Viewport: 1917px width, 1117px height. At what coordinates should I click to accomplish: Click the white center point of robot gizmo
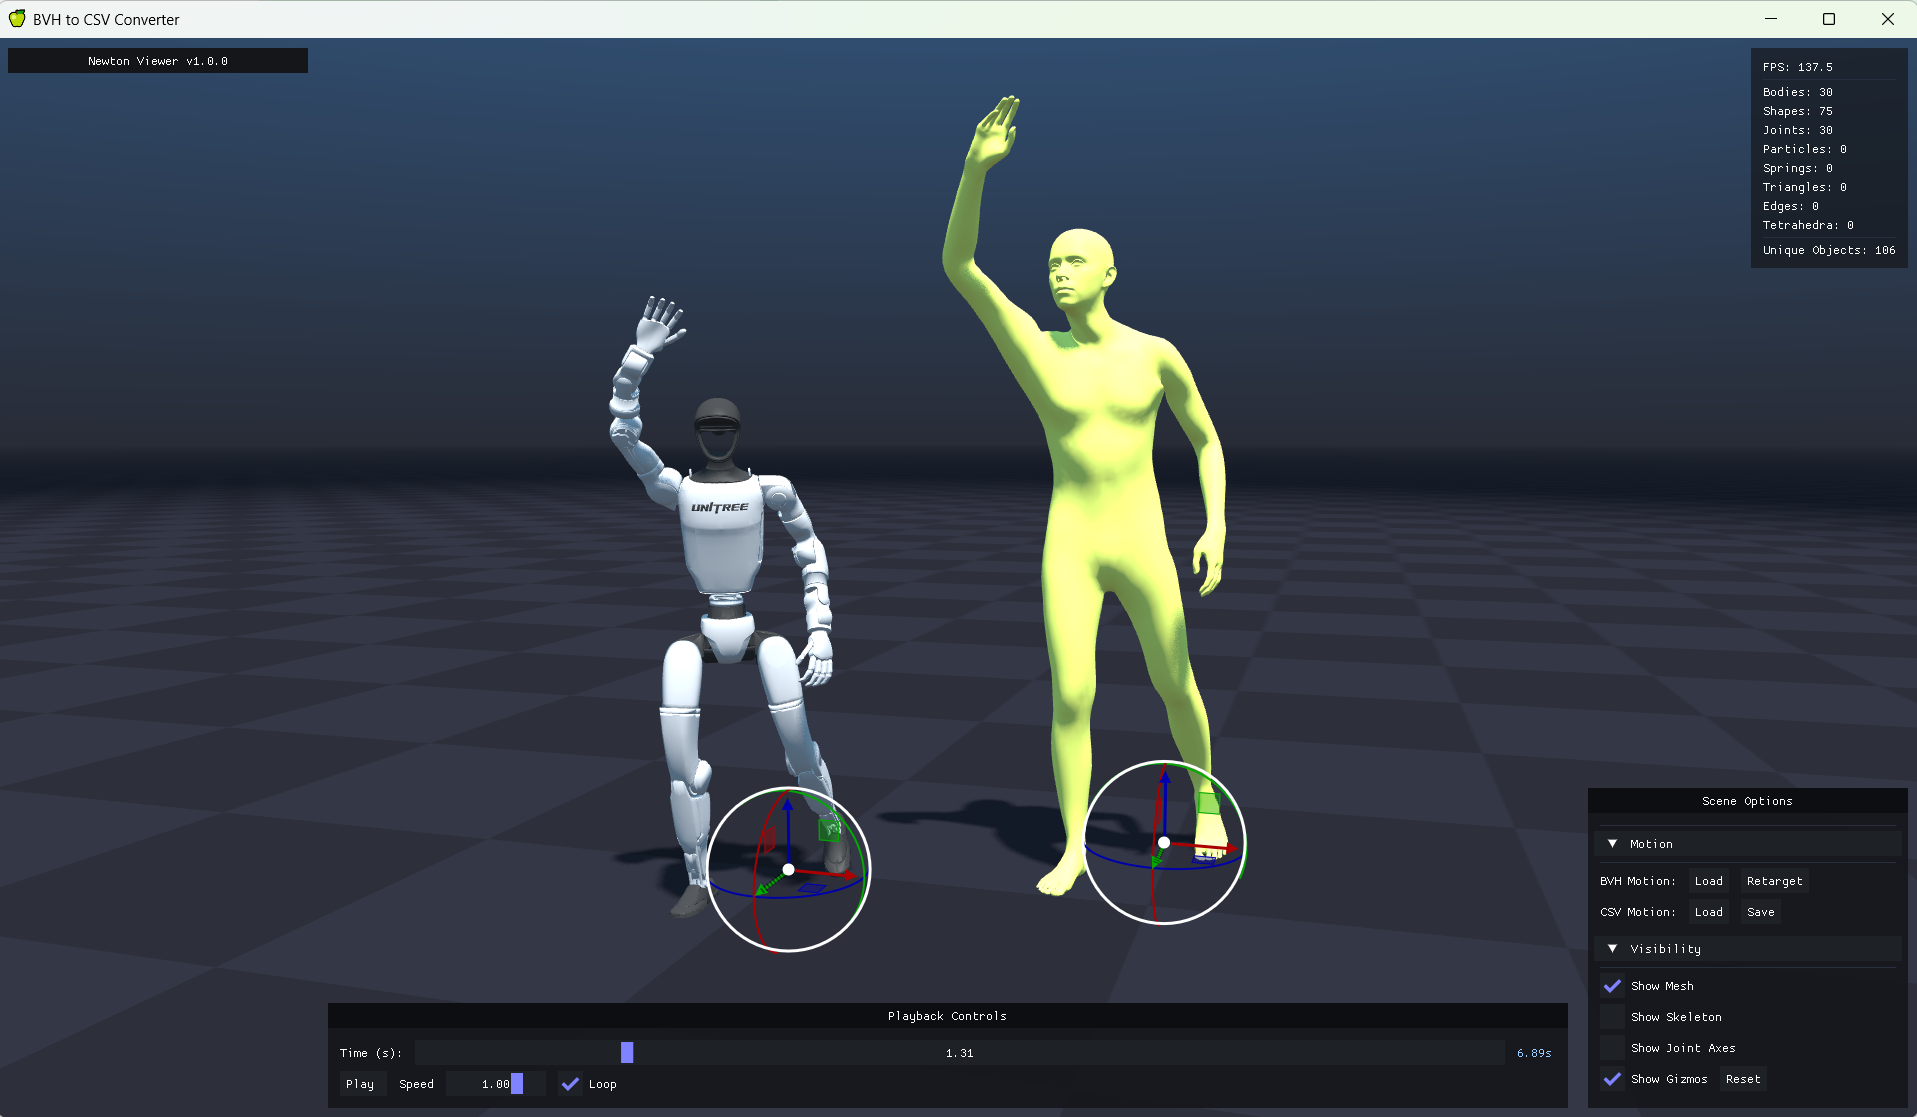coord(789,870)
